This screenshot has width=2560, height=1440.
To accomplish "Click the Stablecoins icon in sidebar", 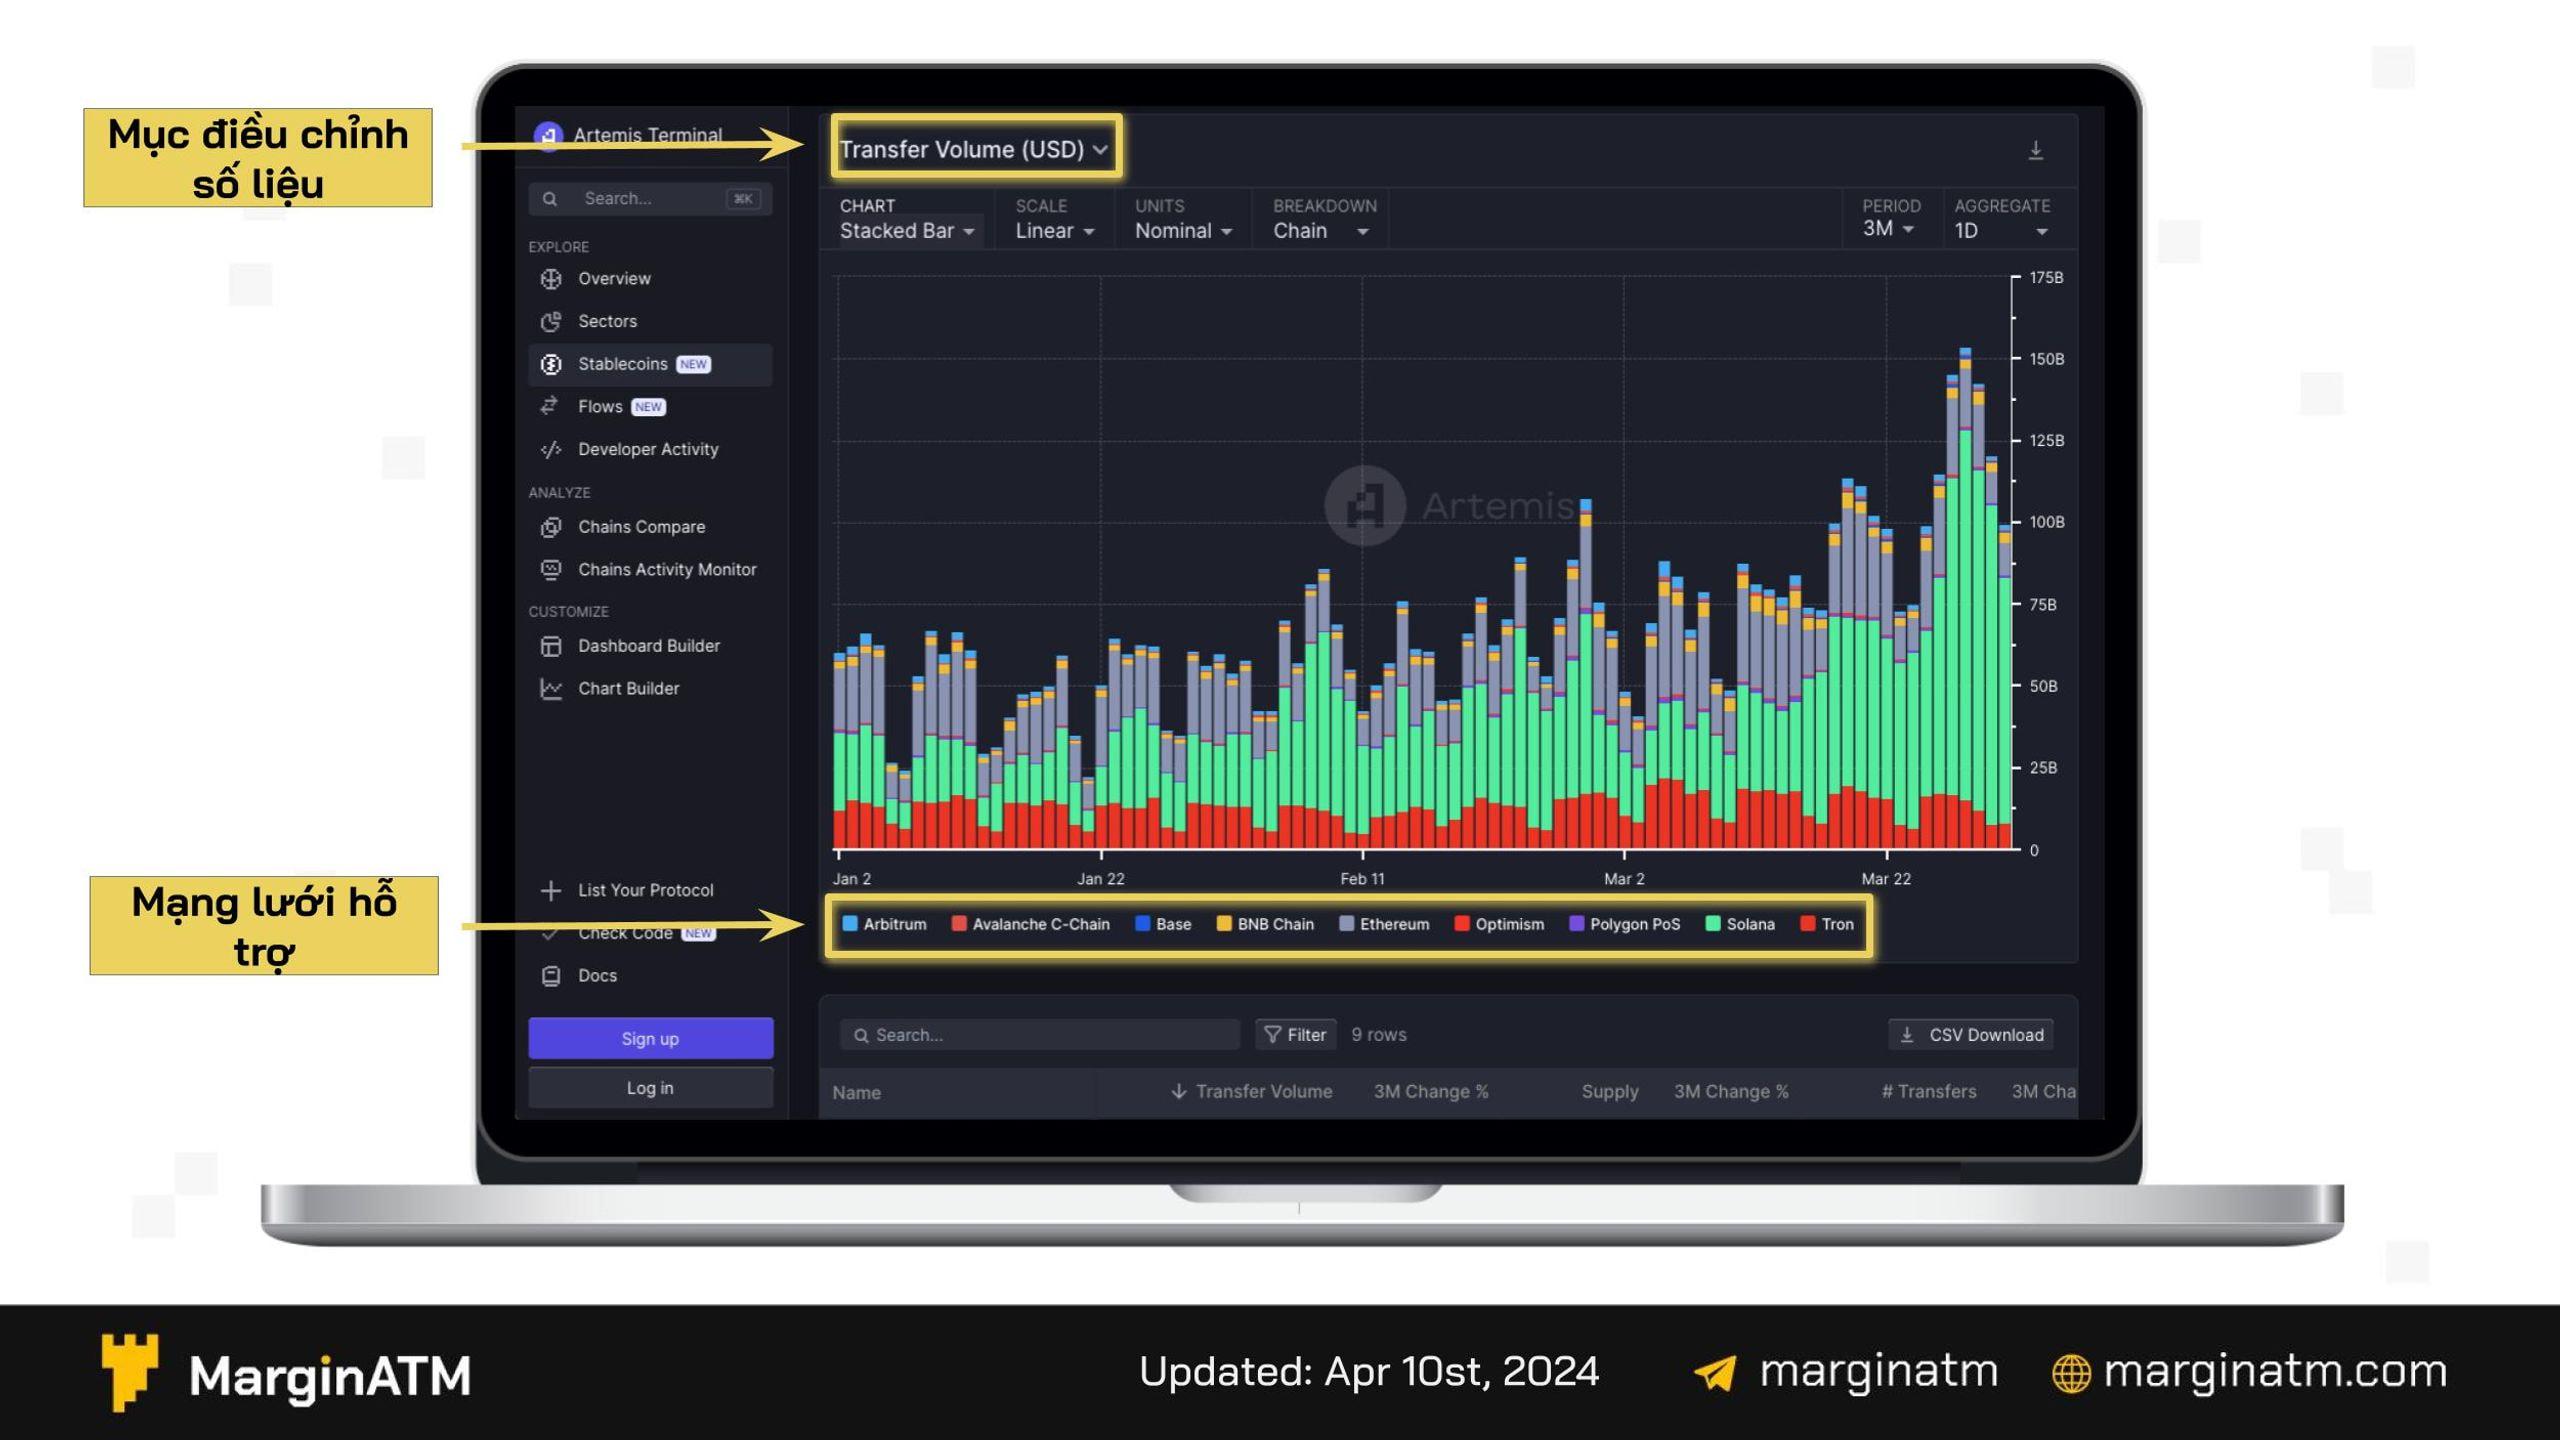I will tap(552, 362).
